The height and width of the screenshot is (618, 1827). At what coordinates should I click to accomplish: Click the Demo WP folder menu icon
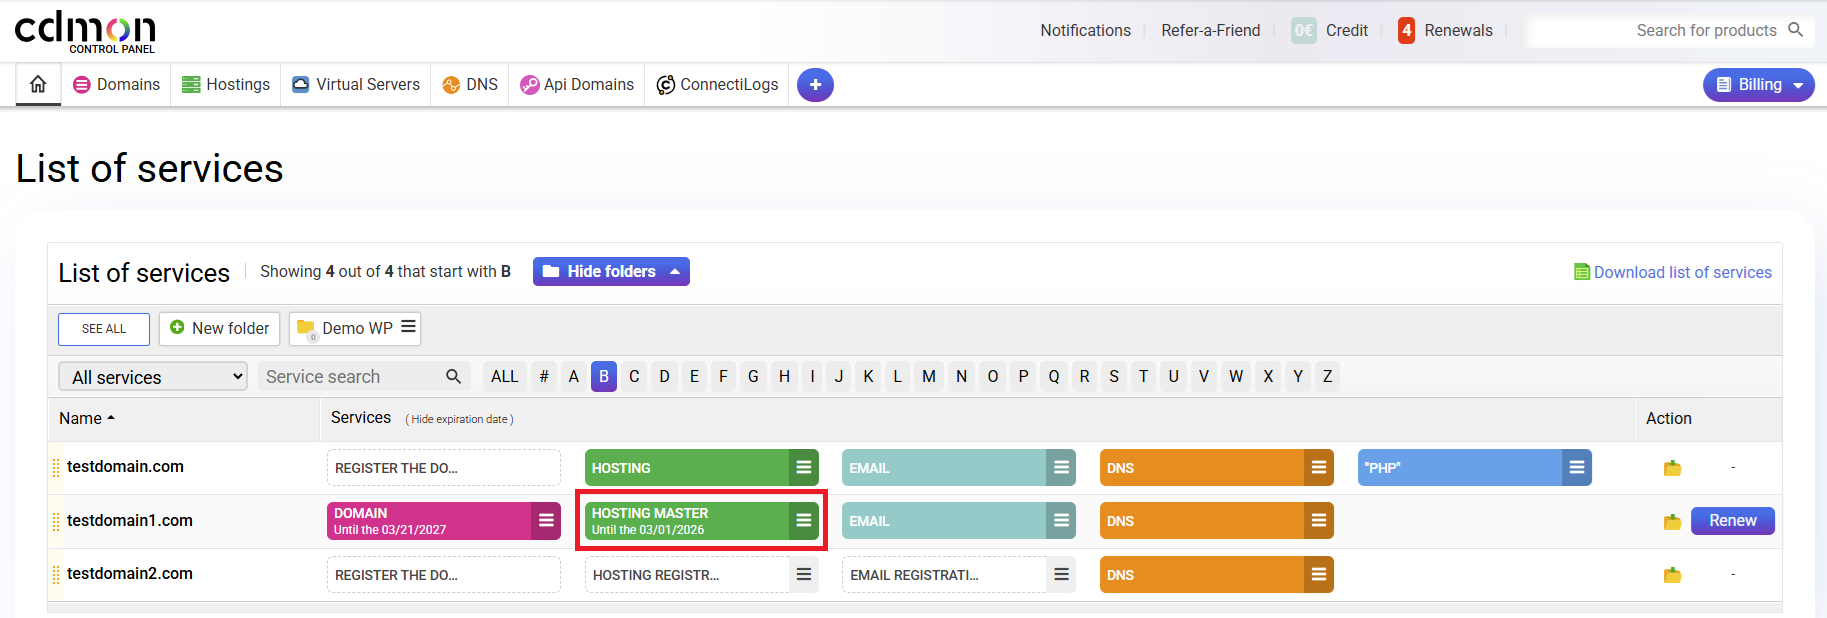(408, 327)
